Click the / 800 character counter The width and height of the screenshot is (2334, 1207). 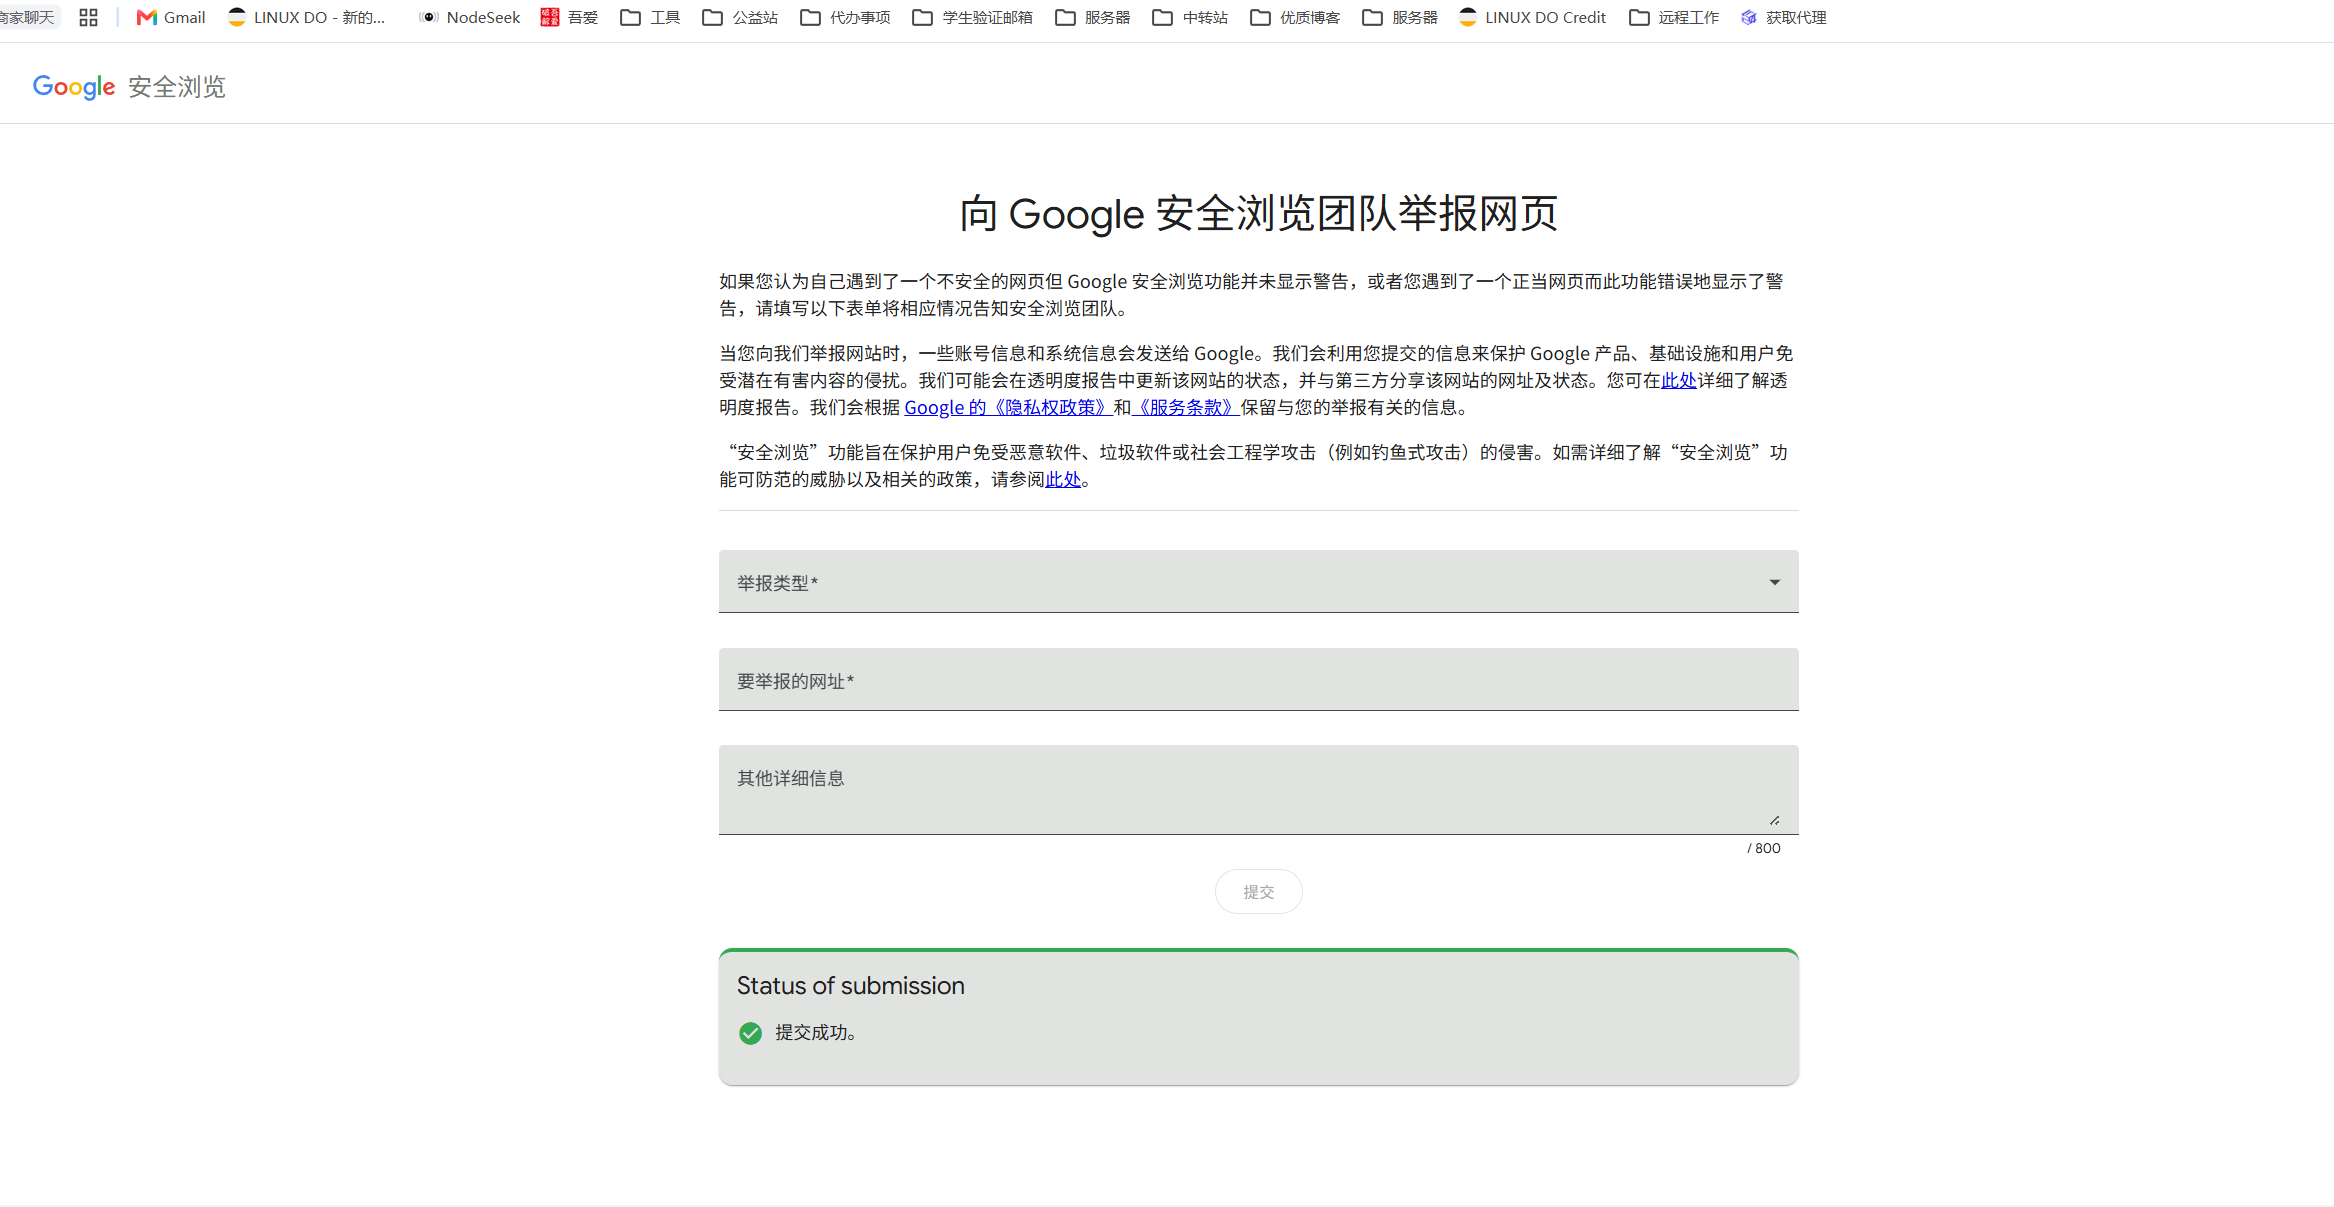(1764, 848)
